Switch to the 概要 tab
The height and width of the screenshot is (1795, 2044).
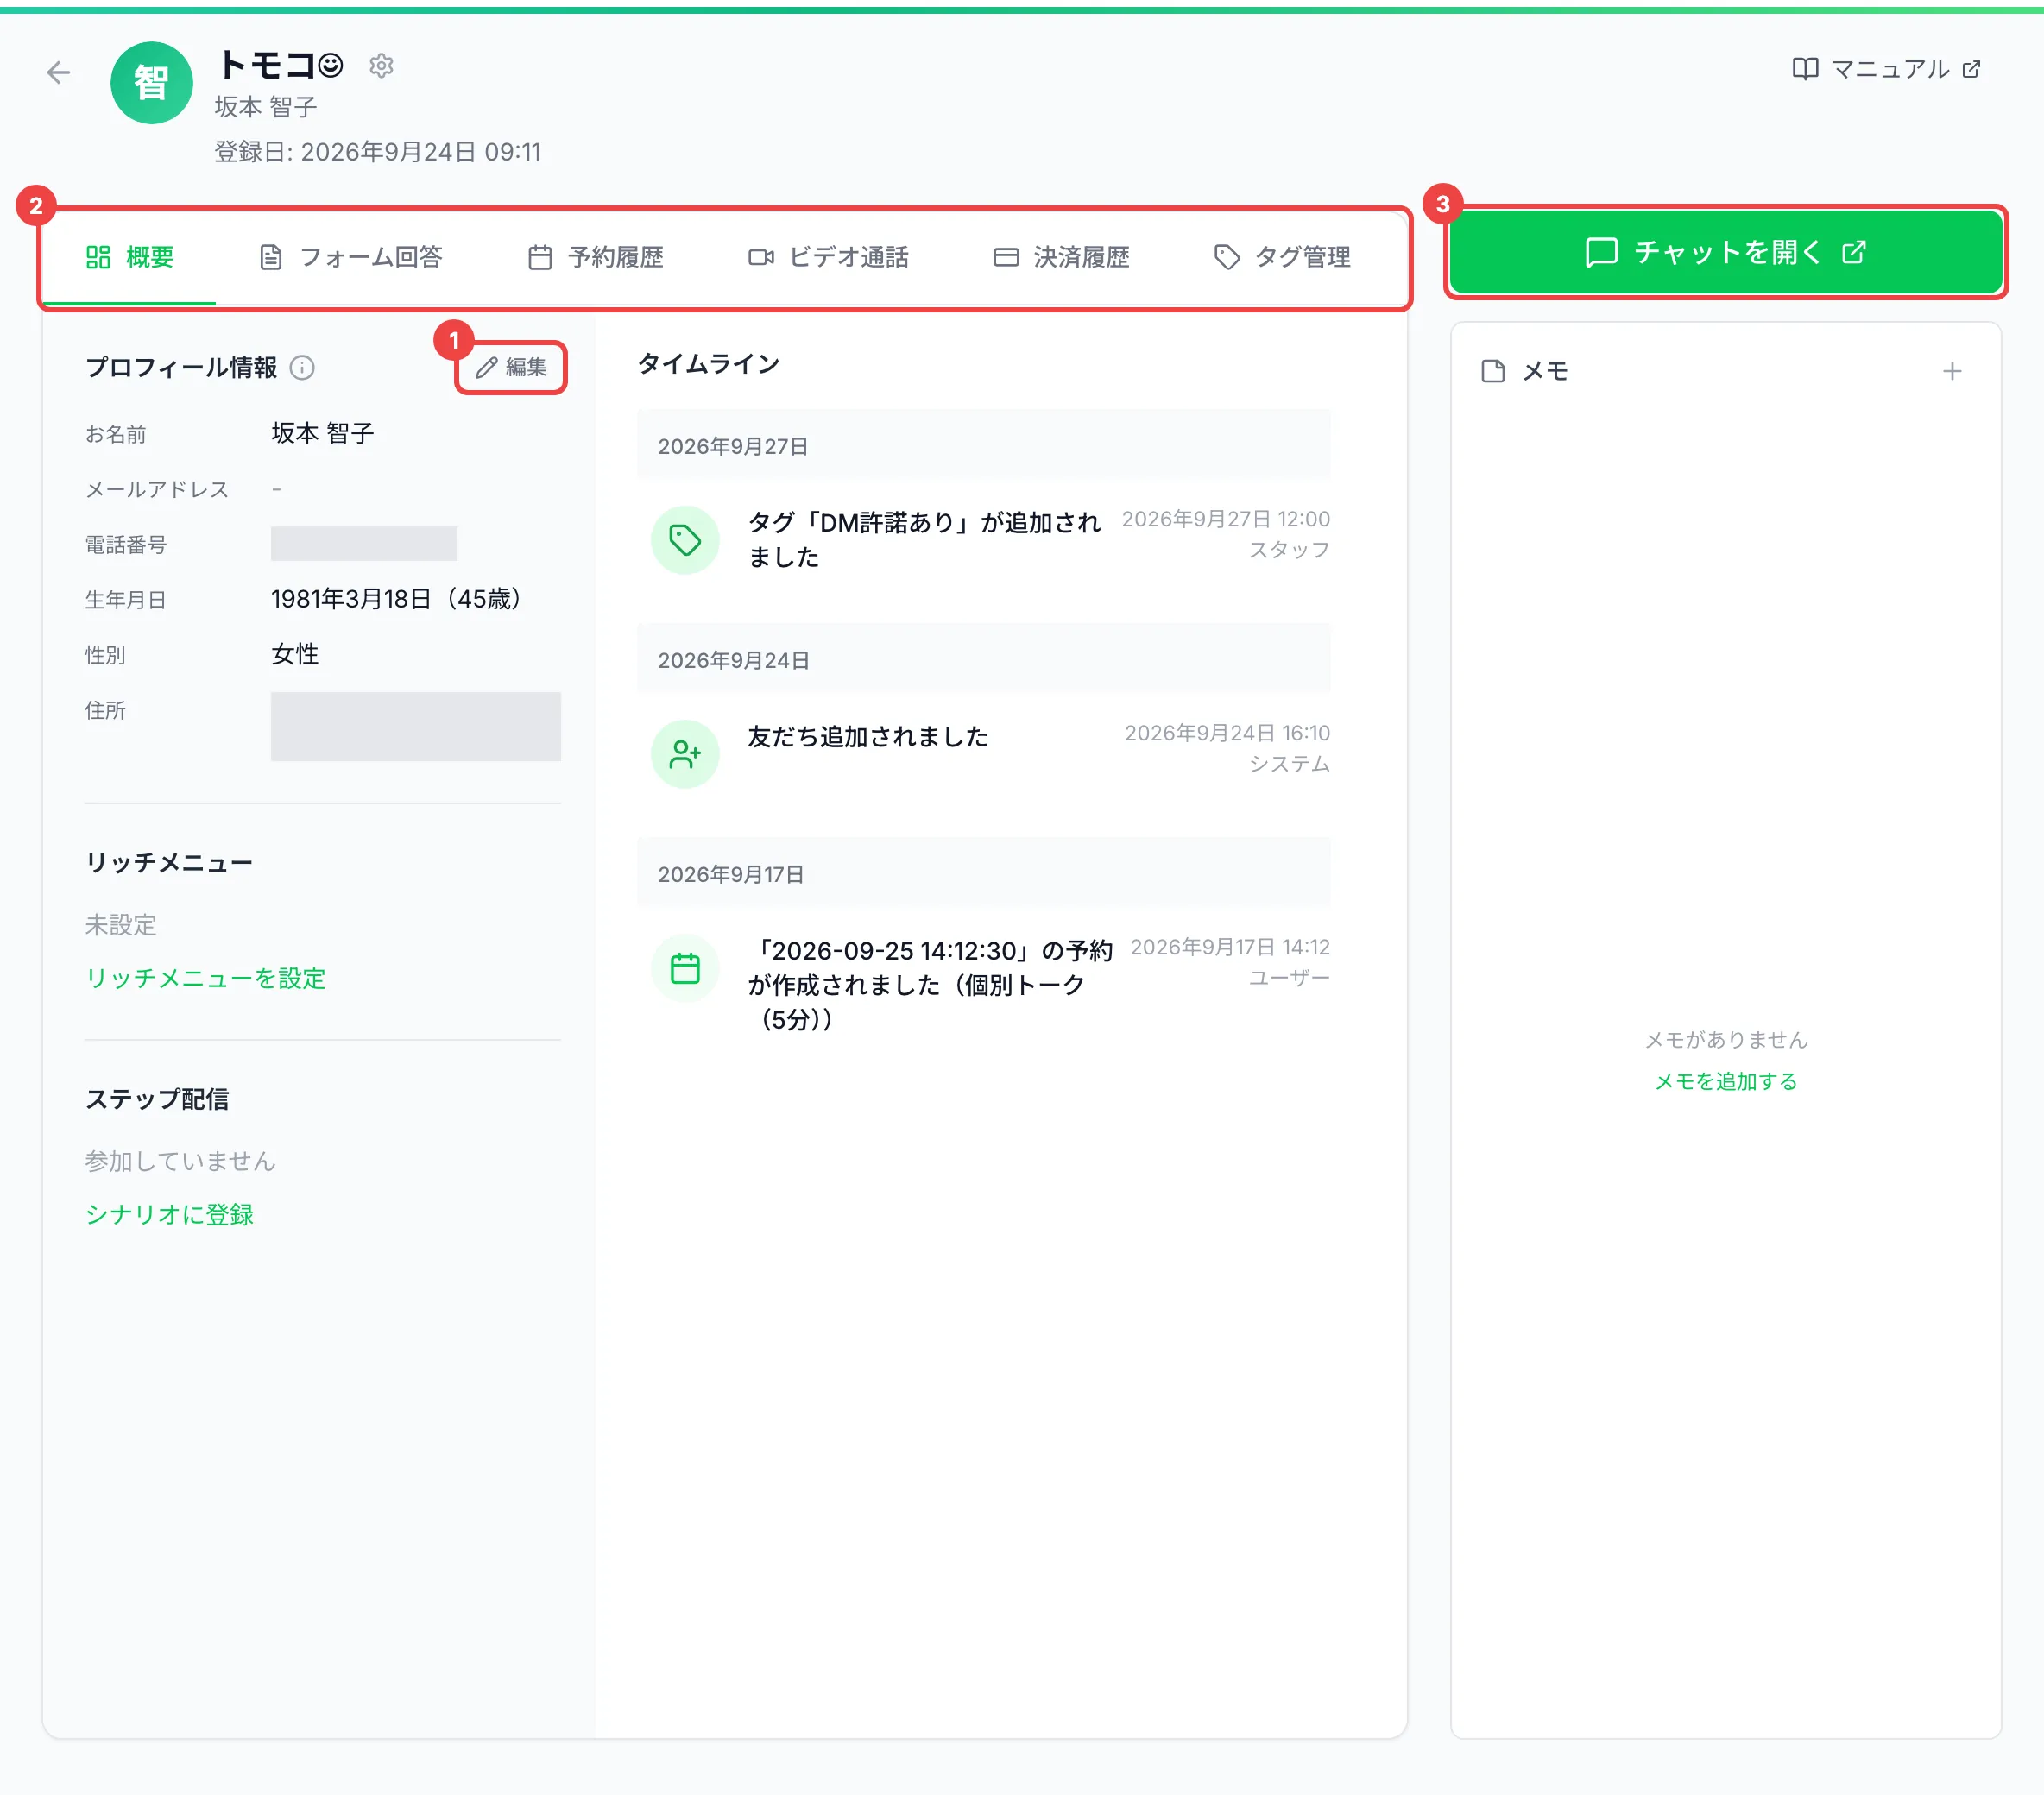click(x=130, y=257)
